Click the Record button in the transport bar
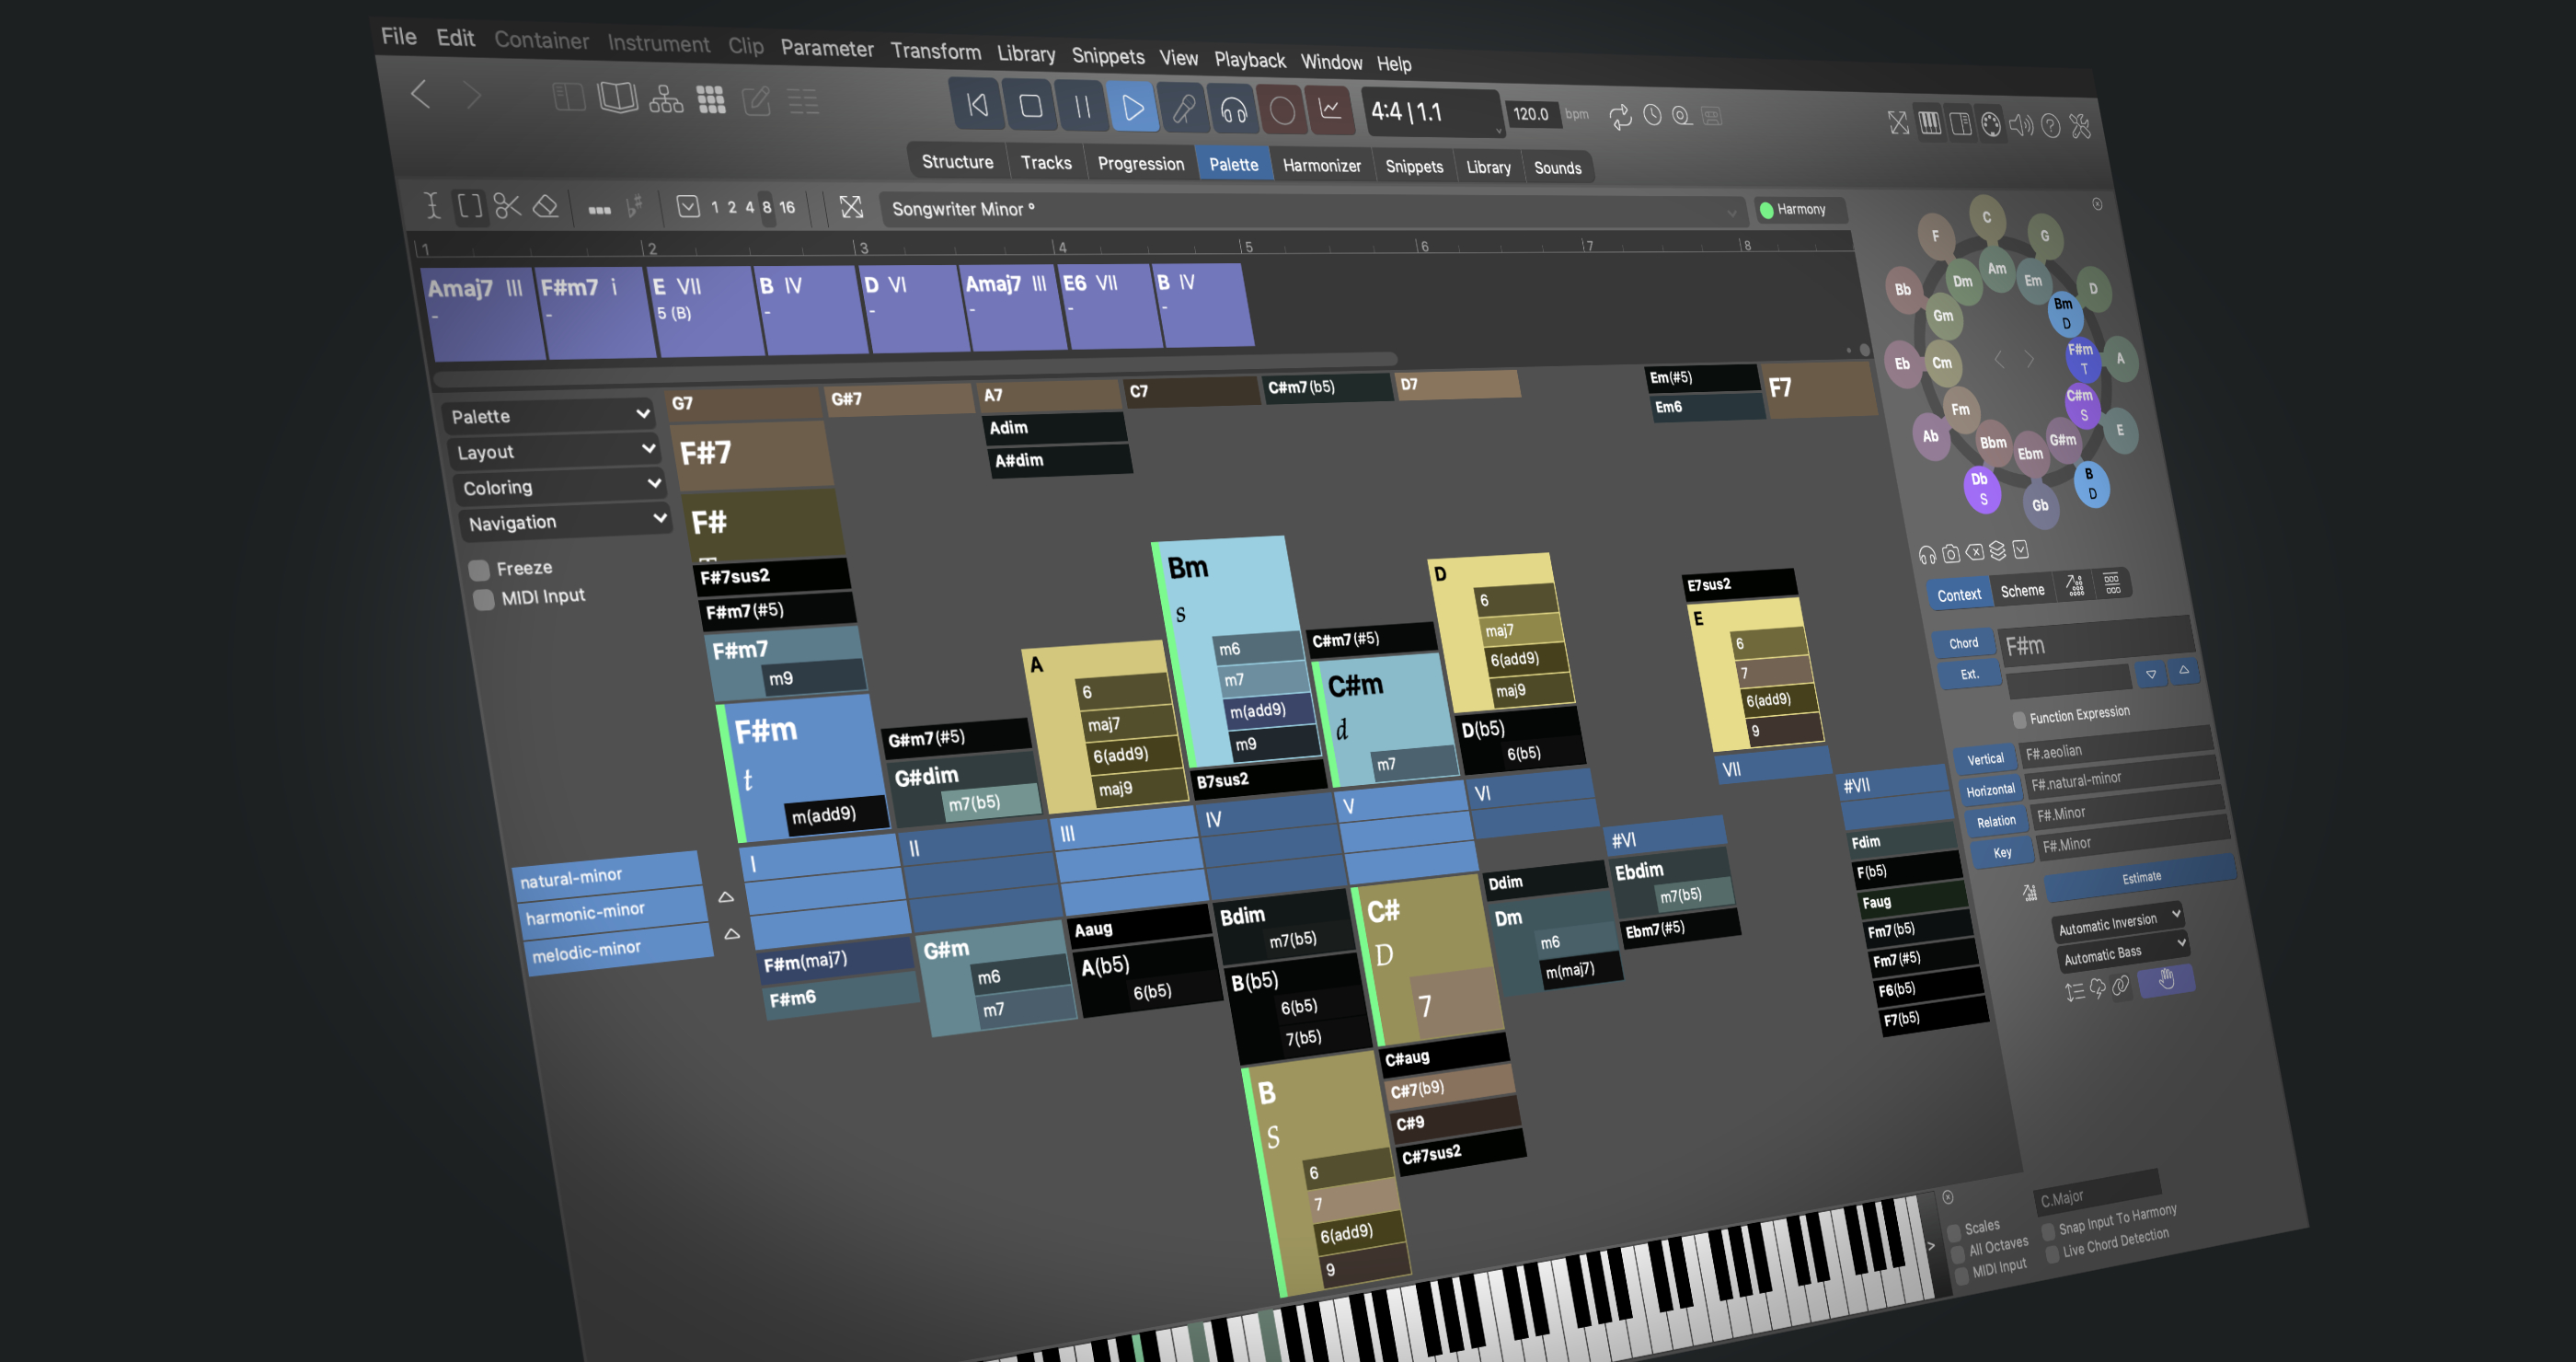2576x1362 pixels. coord(1282,110)
